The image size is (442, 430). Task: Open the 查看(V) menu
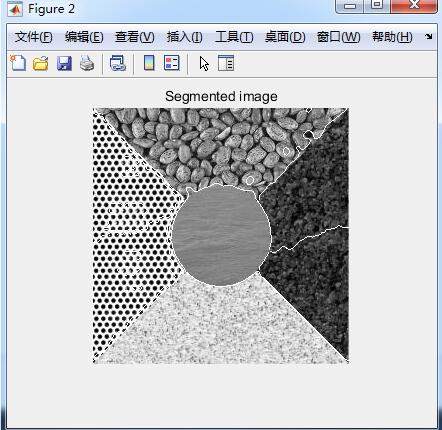[135, 37]
